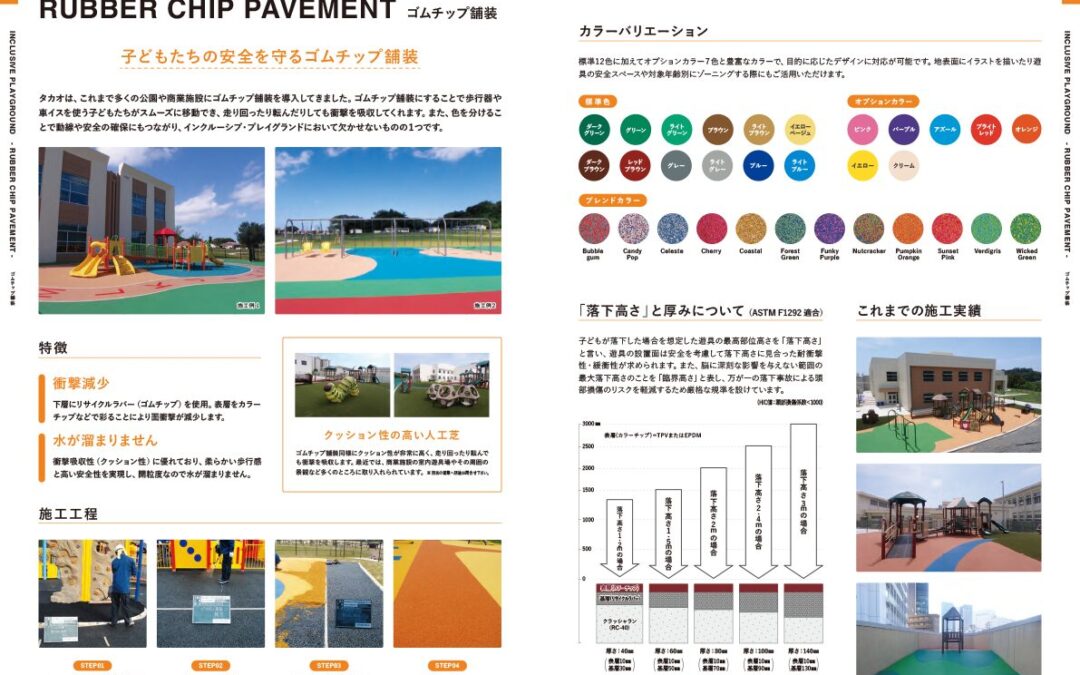The width and height of the screenshot is (1080, 675).
Task: Click the 3m fall height arrow
Action: pyautogui.click(x=802, y=500)
